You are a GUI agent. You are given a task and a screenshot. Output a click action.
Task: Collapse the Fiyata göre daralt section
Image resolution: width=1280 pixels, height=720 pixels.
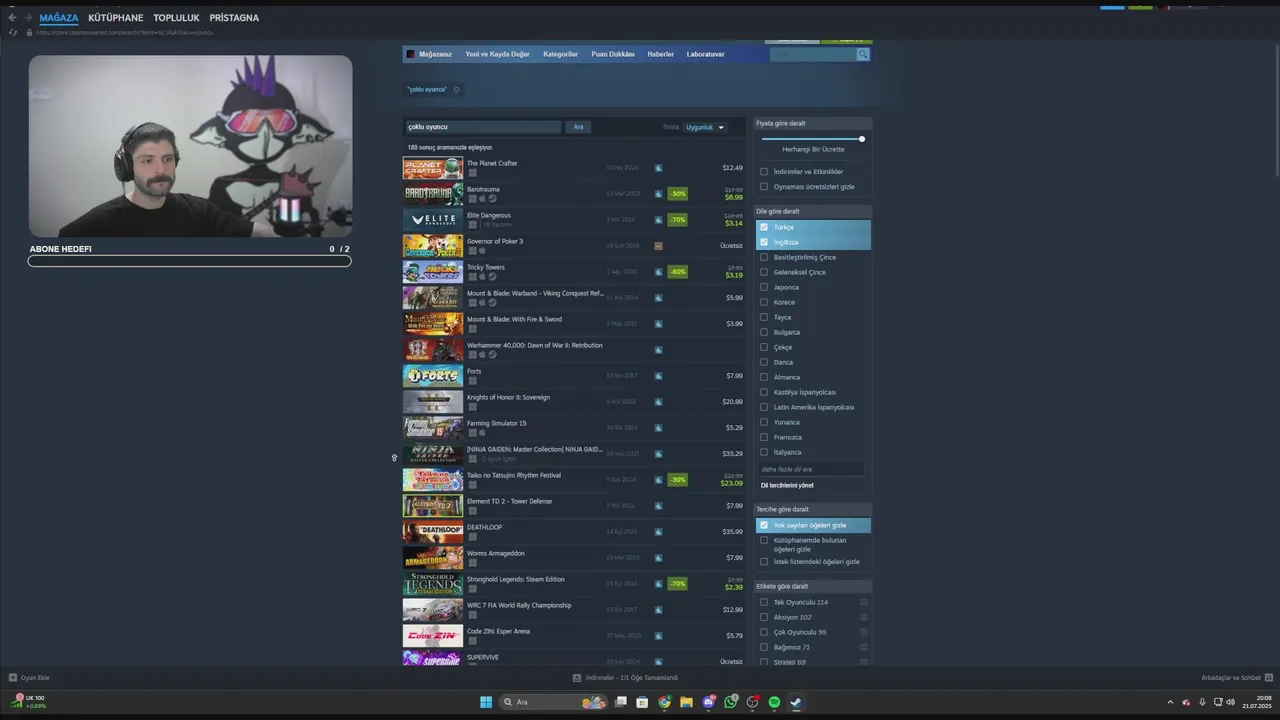812,123
